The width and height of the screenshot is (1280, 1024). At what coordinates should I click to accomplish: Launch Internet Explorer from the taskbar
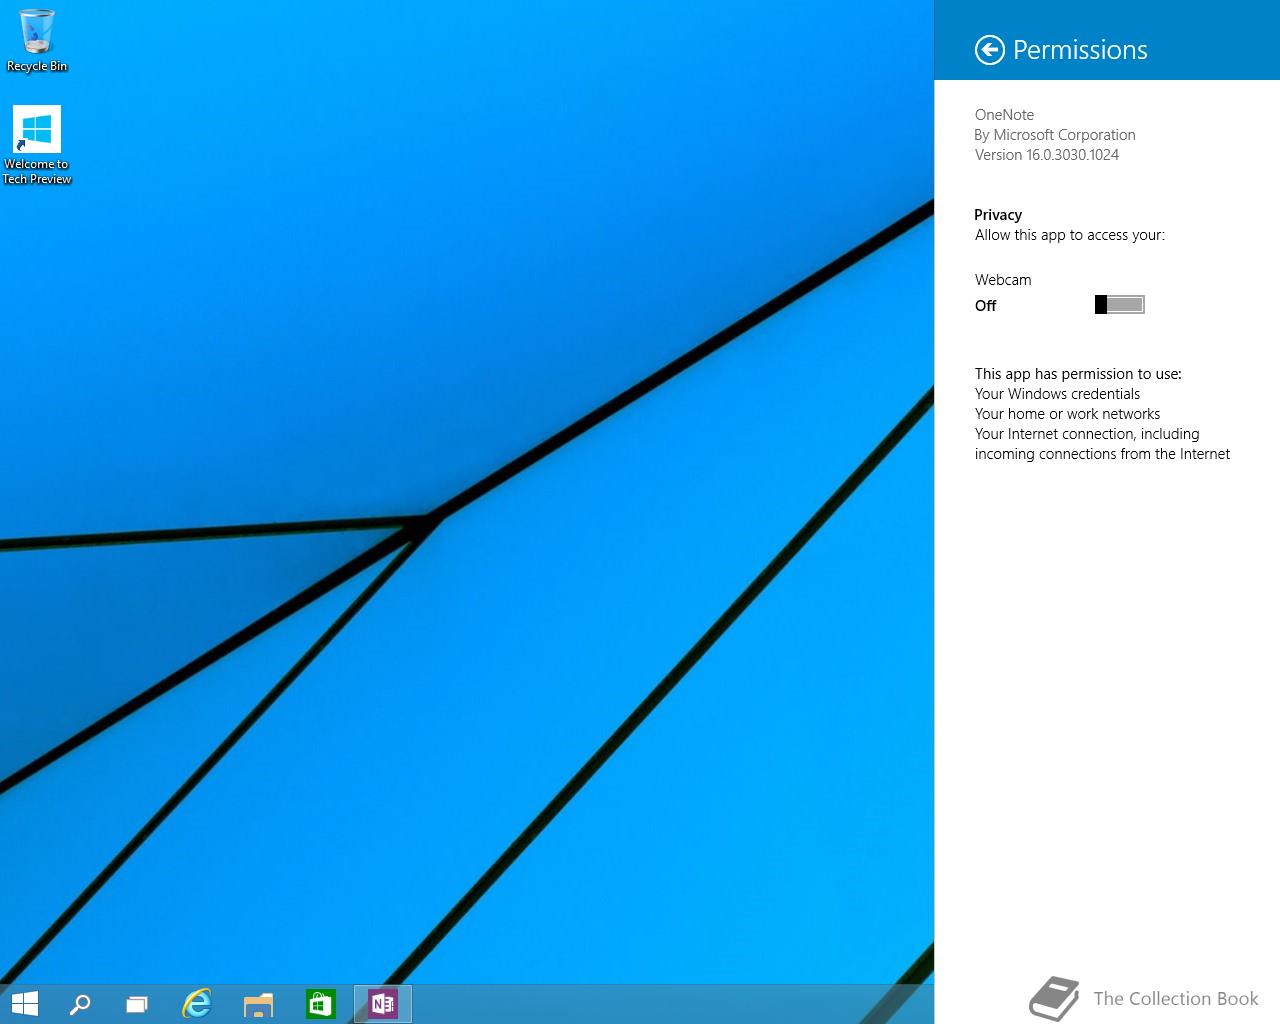tap(197, 1004)
